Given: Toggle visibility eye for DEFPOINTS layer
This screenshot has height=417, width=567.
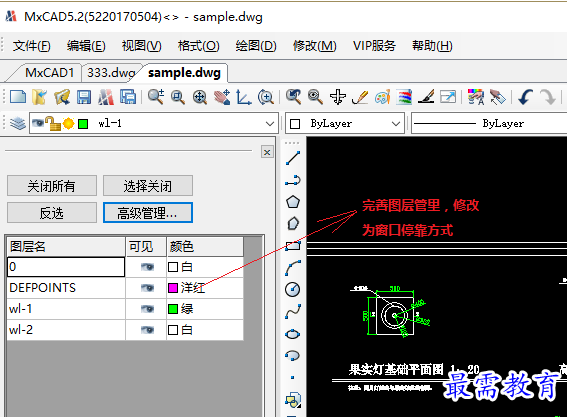Looking at the screenshot, I should pos(147,288).
